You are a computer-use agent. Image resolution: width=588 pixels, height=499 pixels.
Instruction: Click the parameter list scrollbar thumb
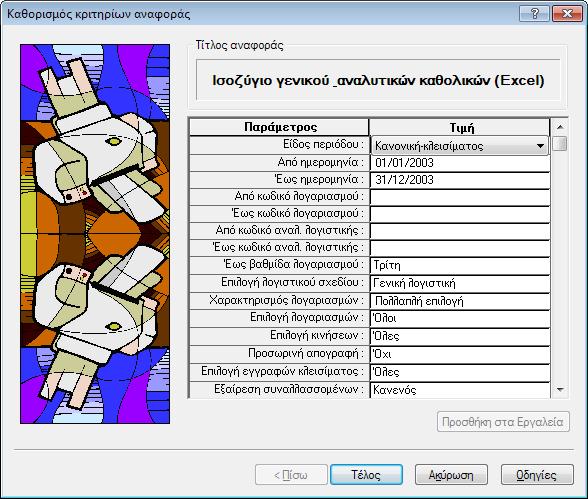tap(560, 144)
